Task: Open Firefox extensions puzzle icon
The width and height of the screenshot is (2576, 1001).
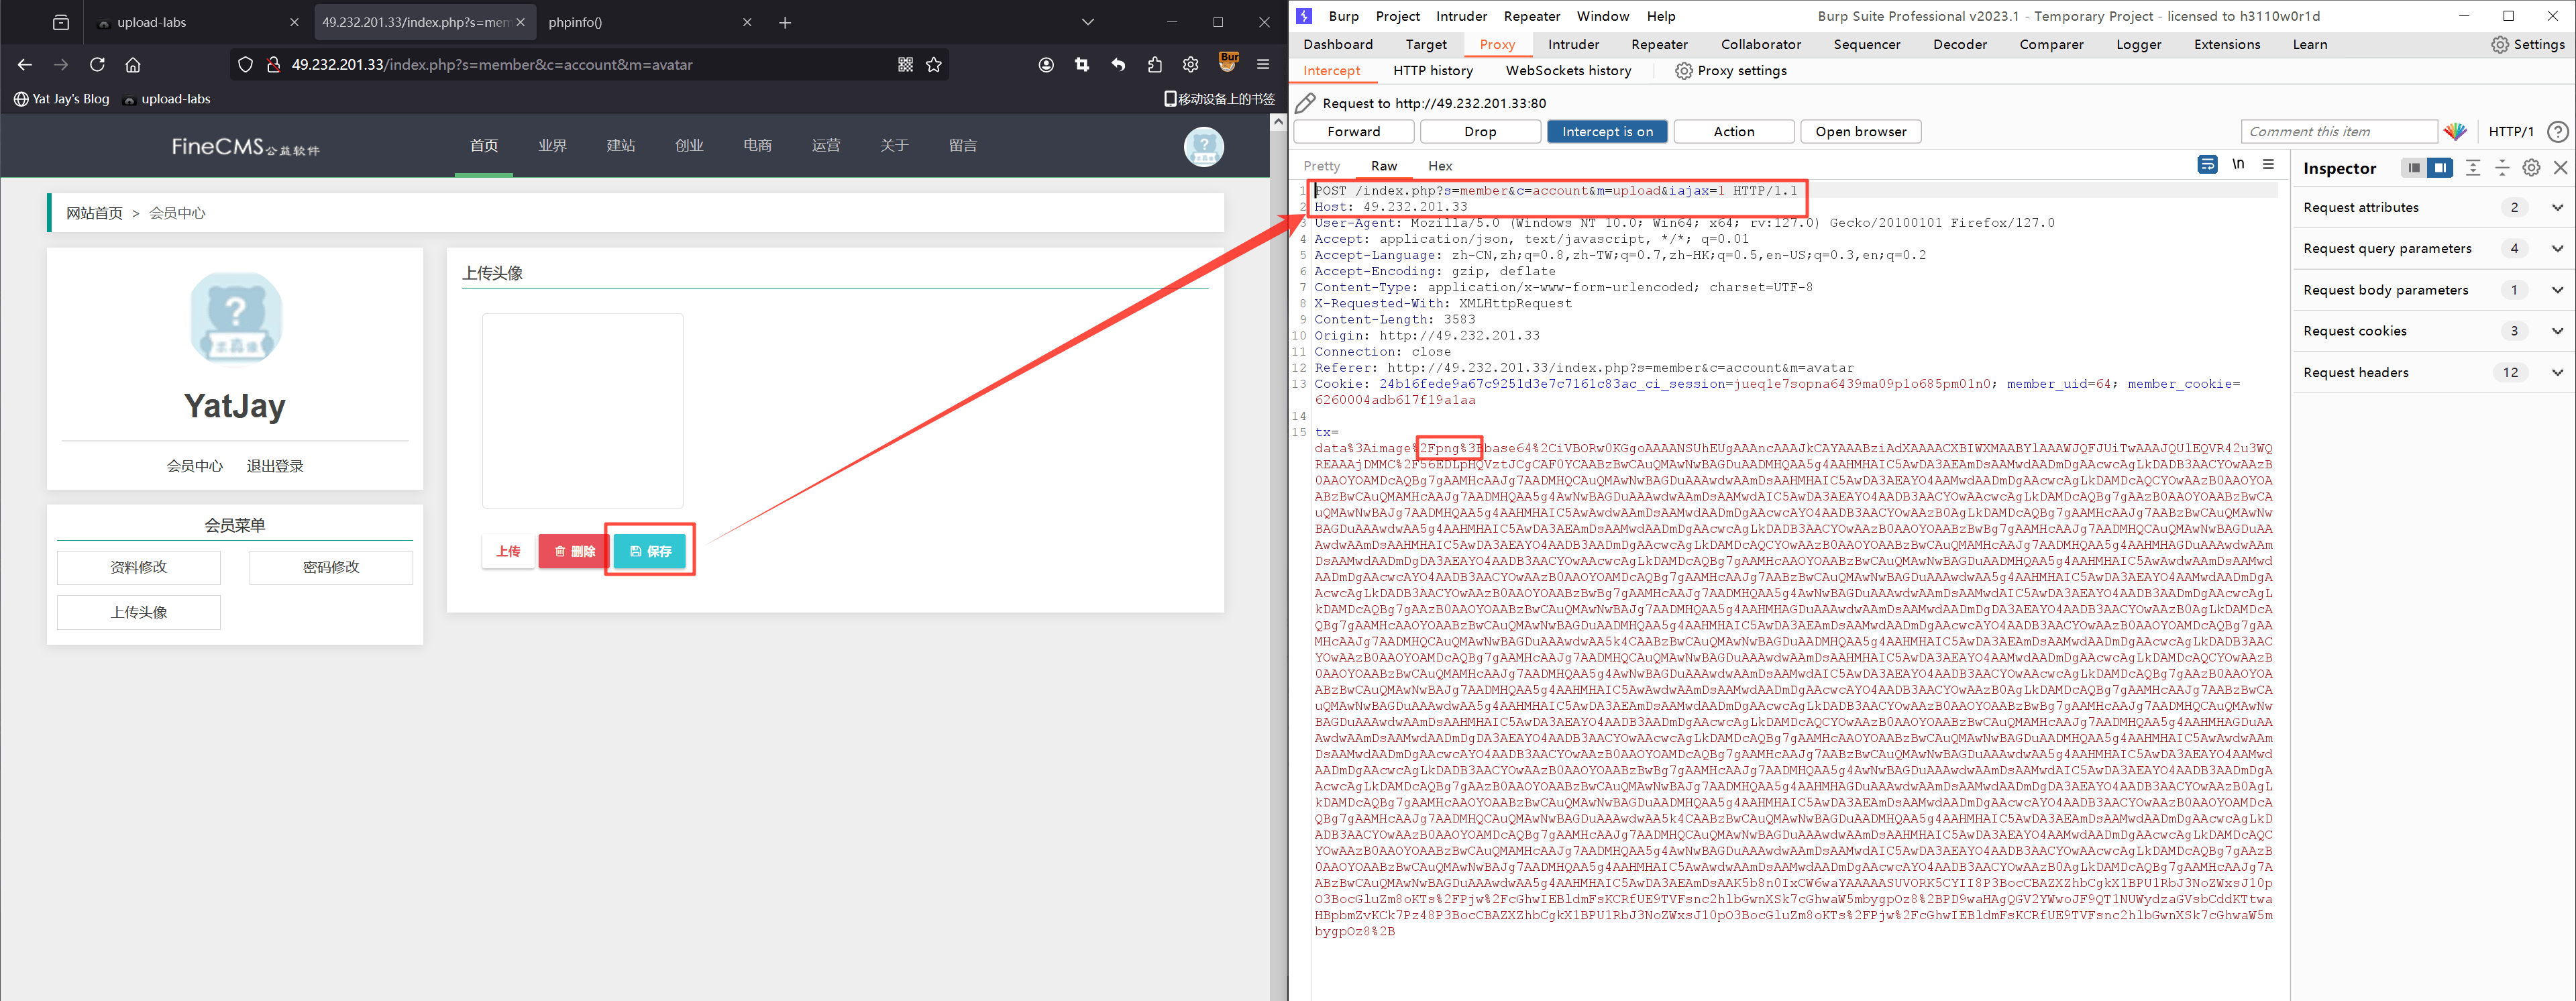Action: coord(1155,65)
